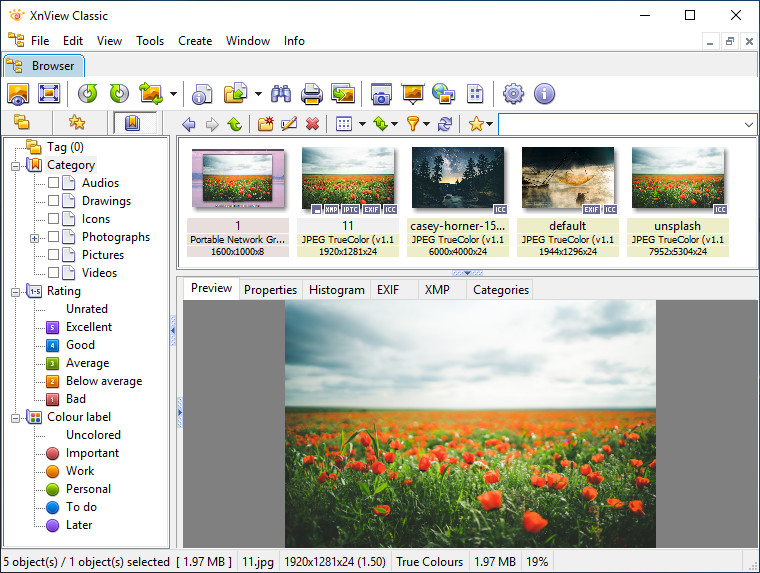Viewport: 760px width, 573px height.
Task: Select the Important red colour label
Action: tap(92, 453)
